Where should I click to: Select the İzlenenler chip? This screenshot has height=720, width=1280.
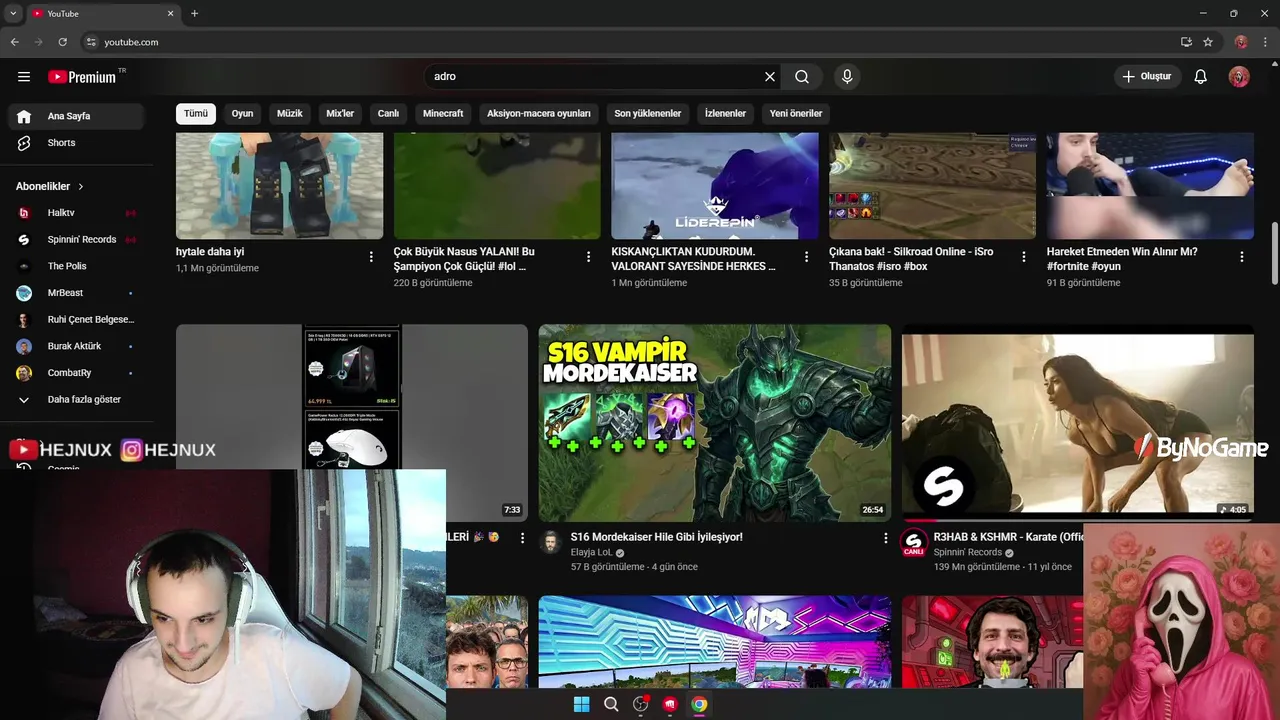click(x=725, y=113)
